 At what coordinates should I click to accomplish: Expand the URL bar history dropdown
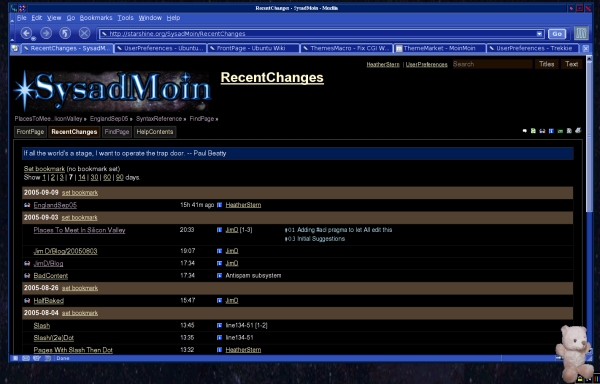point(539,34)
